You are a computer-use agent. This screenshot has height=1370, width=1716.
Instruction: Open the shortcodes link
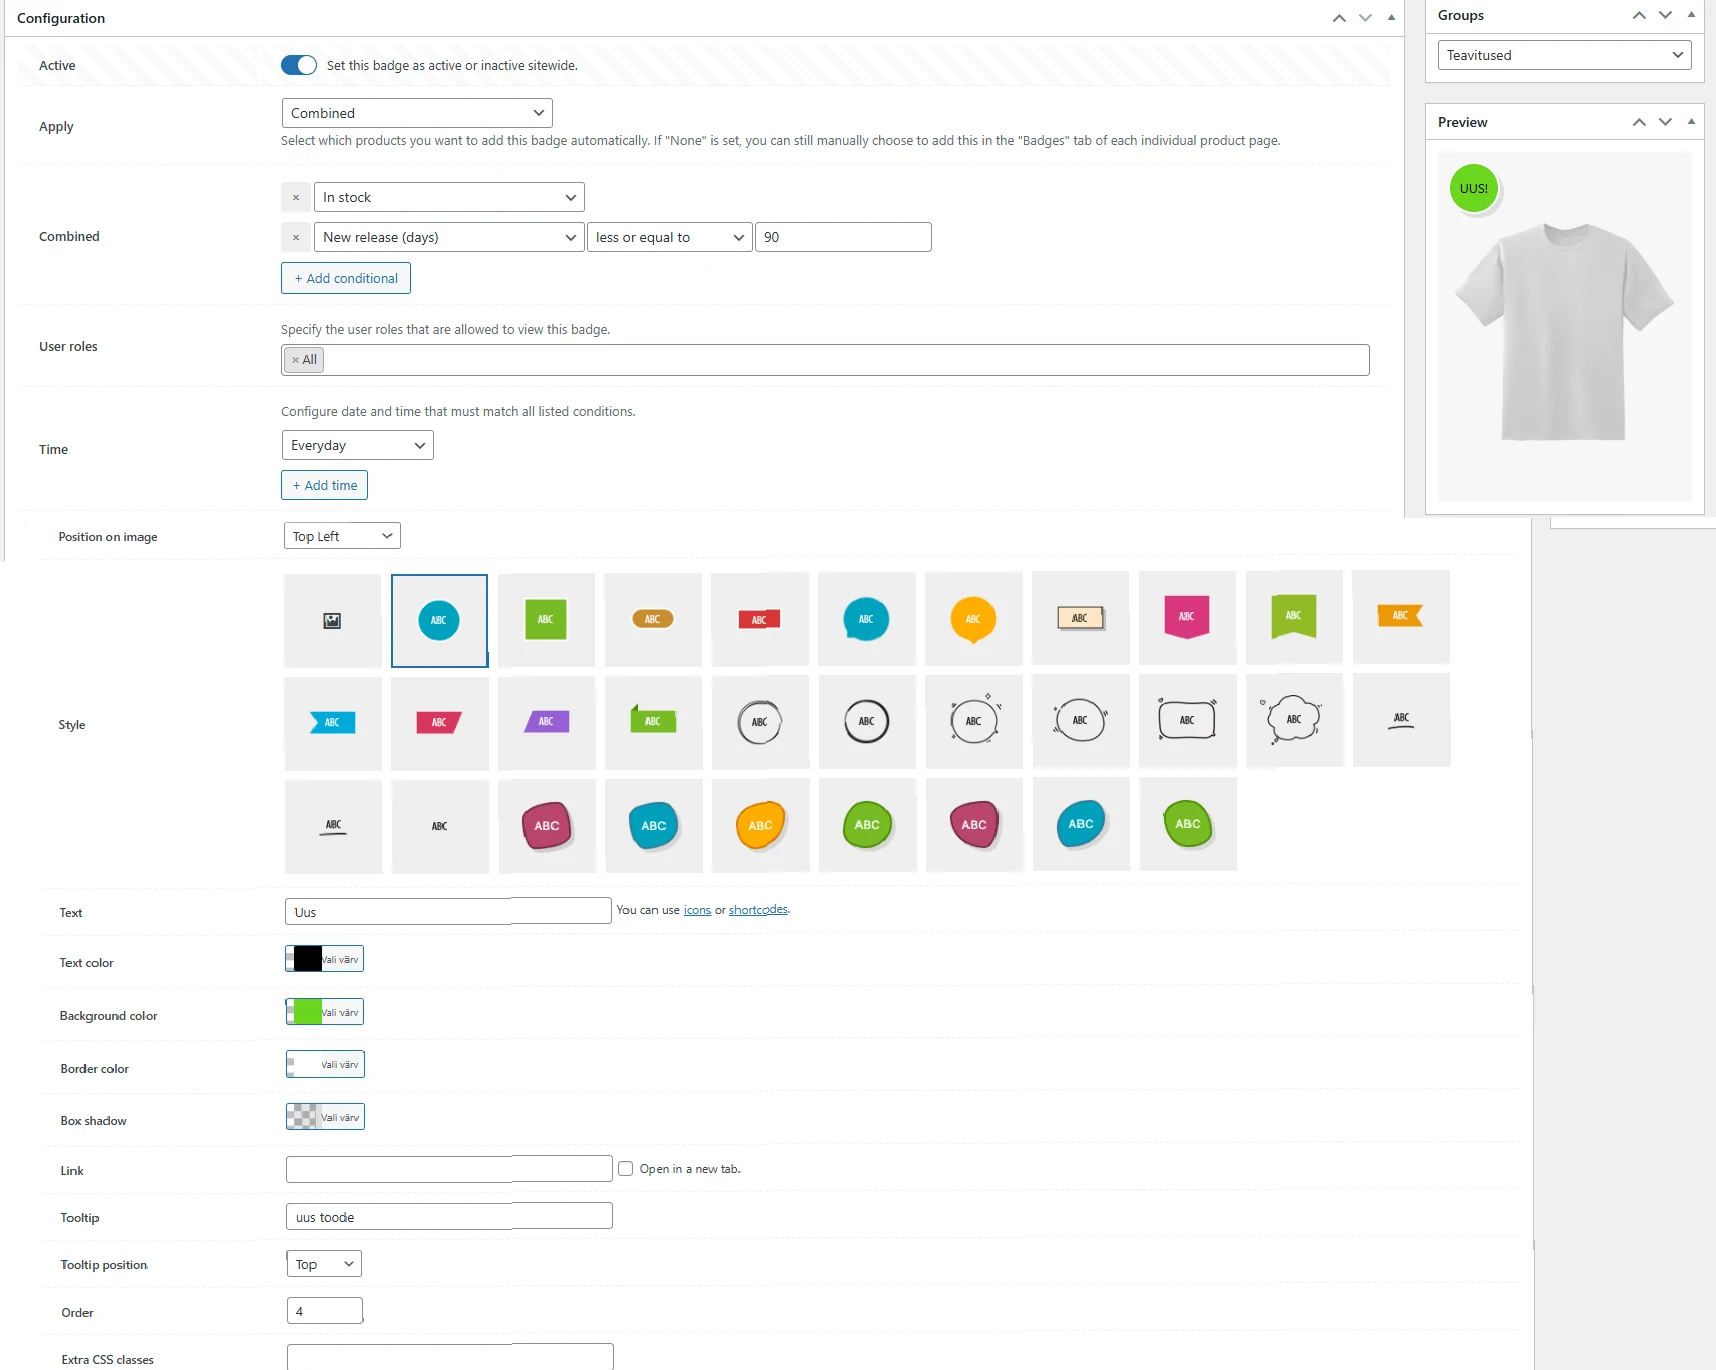point(758,910)
